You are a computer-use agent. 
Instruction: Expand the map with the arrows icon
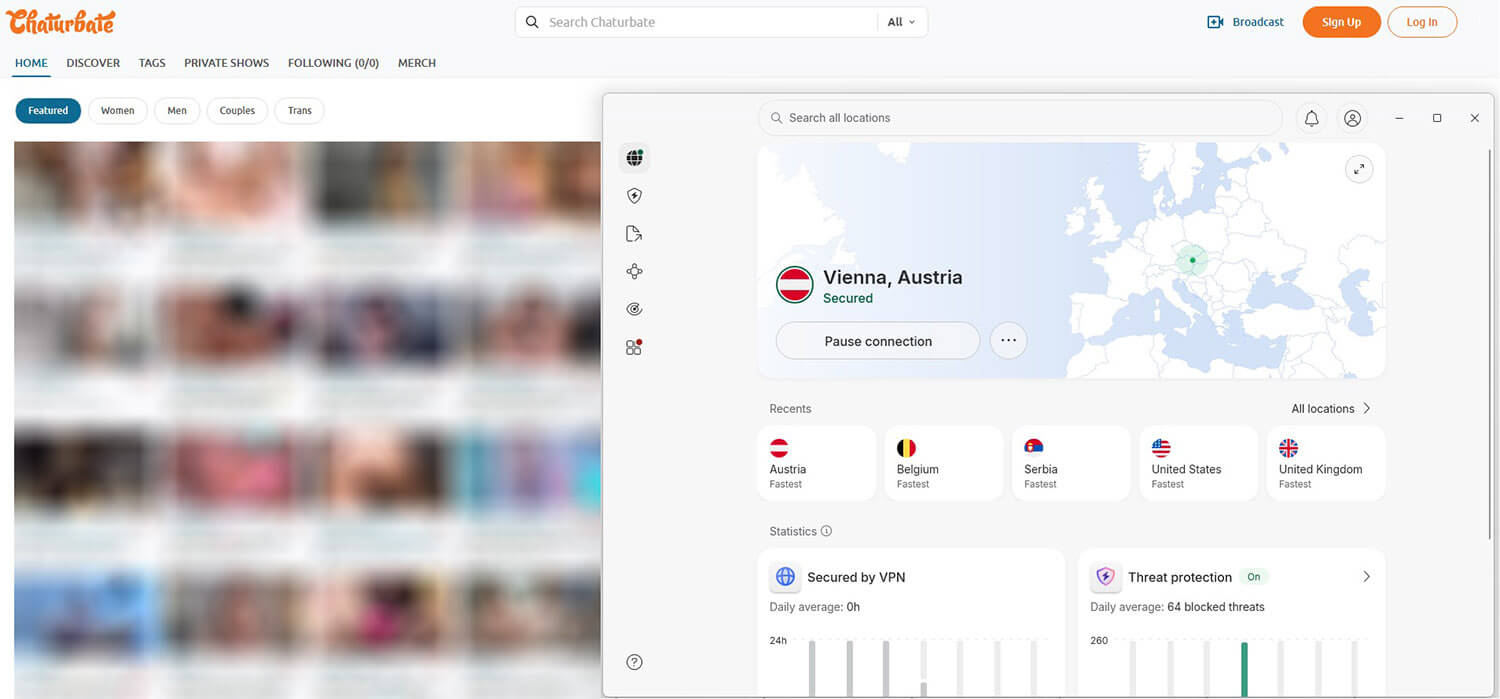coord(1359,169)
